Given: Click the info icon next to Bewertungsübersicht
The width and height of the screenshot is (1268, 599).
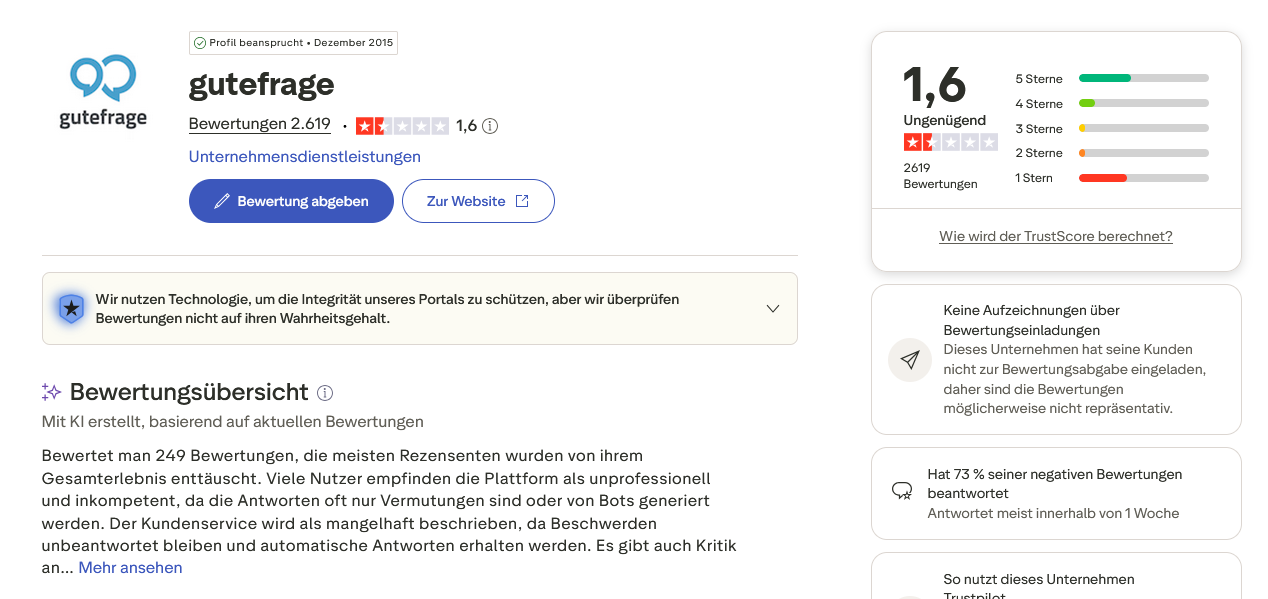Looking at the screenshot, I should point(325,393).
